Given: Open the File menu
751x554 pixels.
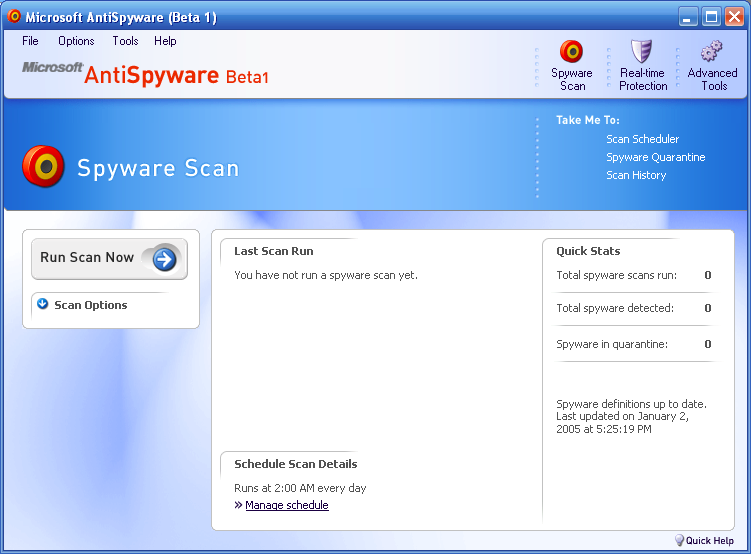Looking at the screenshot, I should [30, 41].
